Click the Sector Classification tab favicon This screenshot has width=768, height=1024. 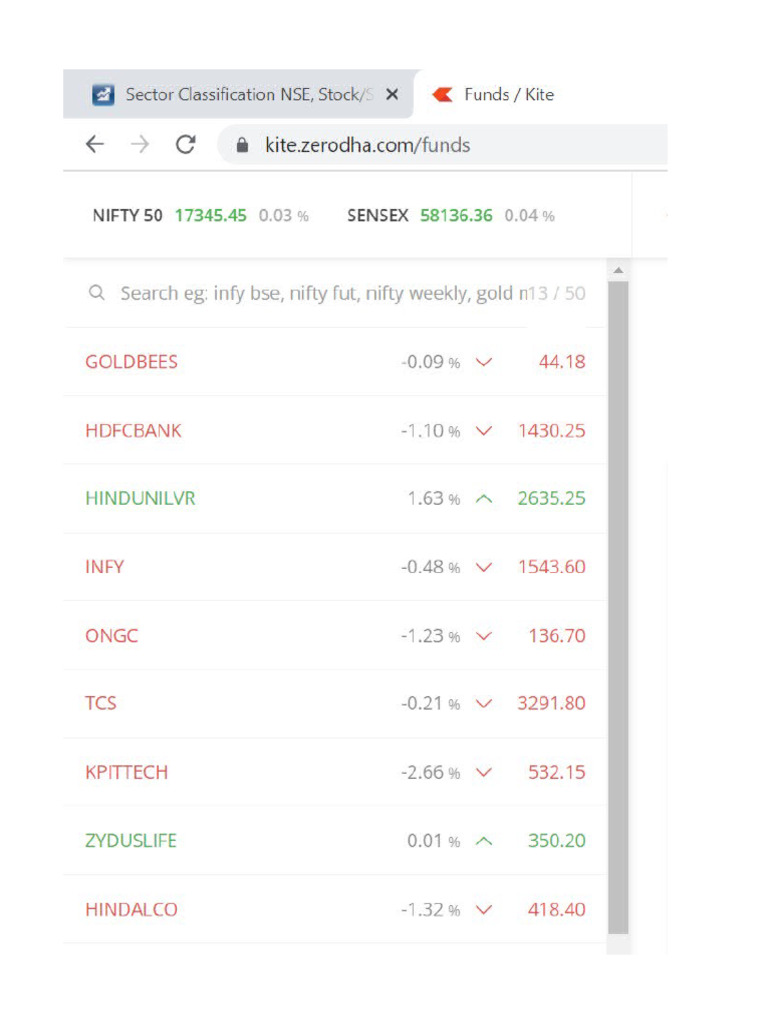pyautogui.click(x=103, y=95)
